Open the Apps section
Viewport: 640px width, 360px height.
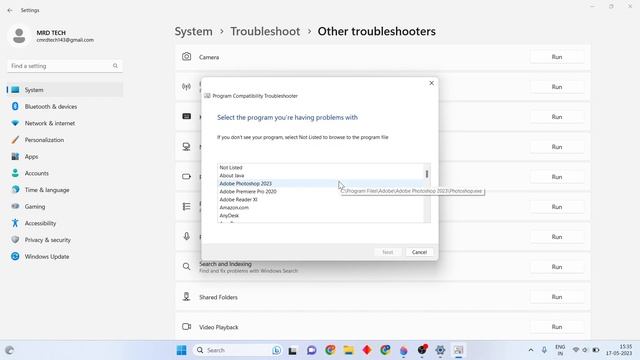[65, 157]
